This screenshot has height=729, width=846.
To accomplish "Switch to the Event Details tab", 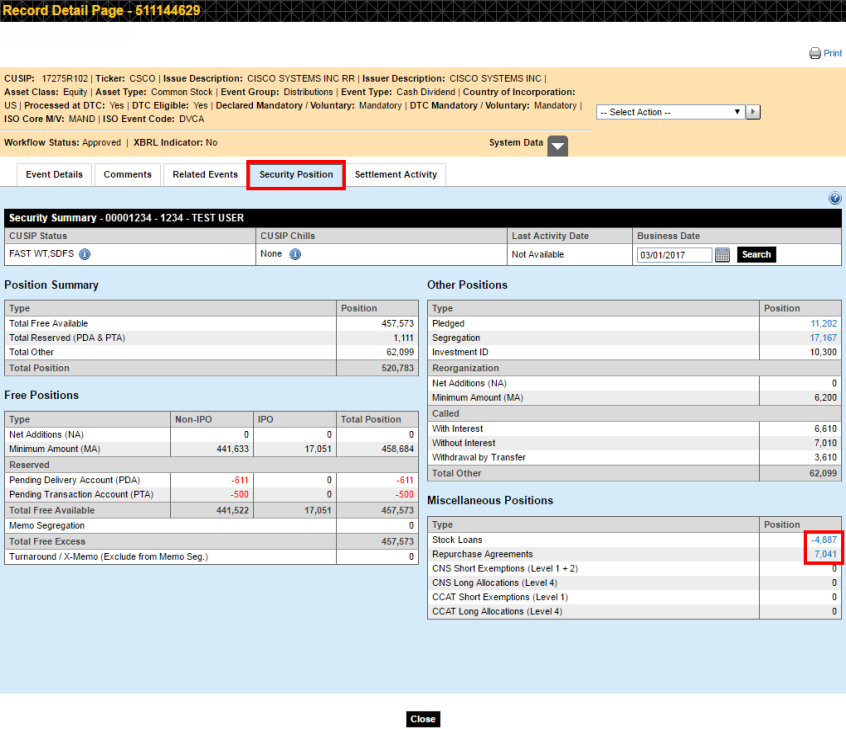I will pos(54,174).
